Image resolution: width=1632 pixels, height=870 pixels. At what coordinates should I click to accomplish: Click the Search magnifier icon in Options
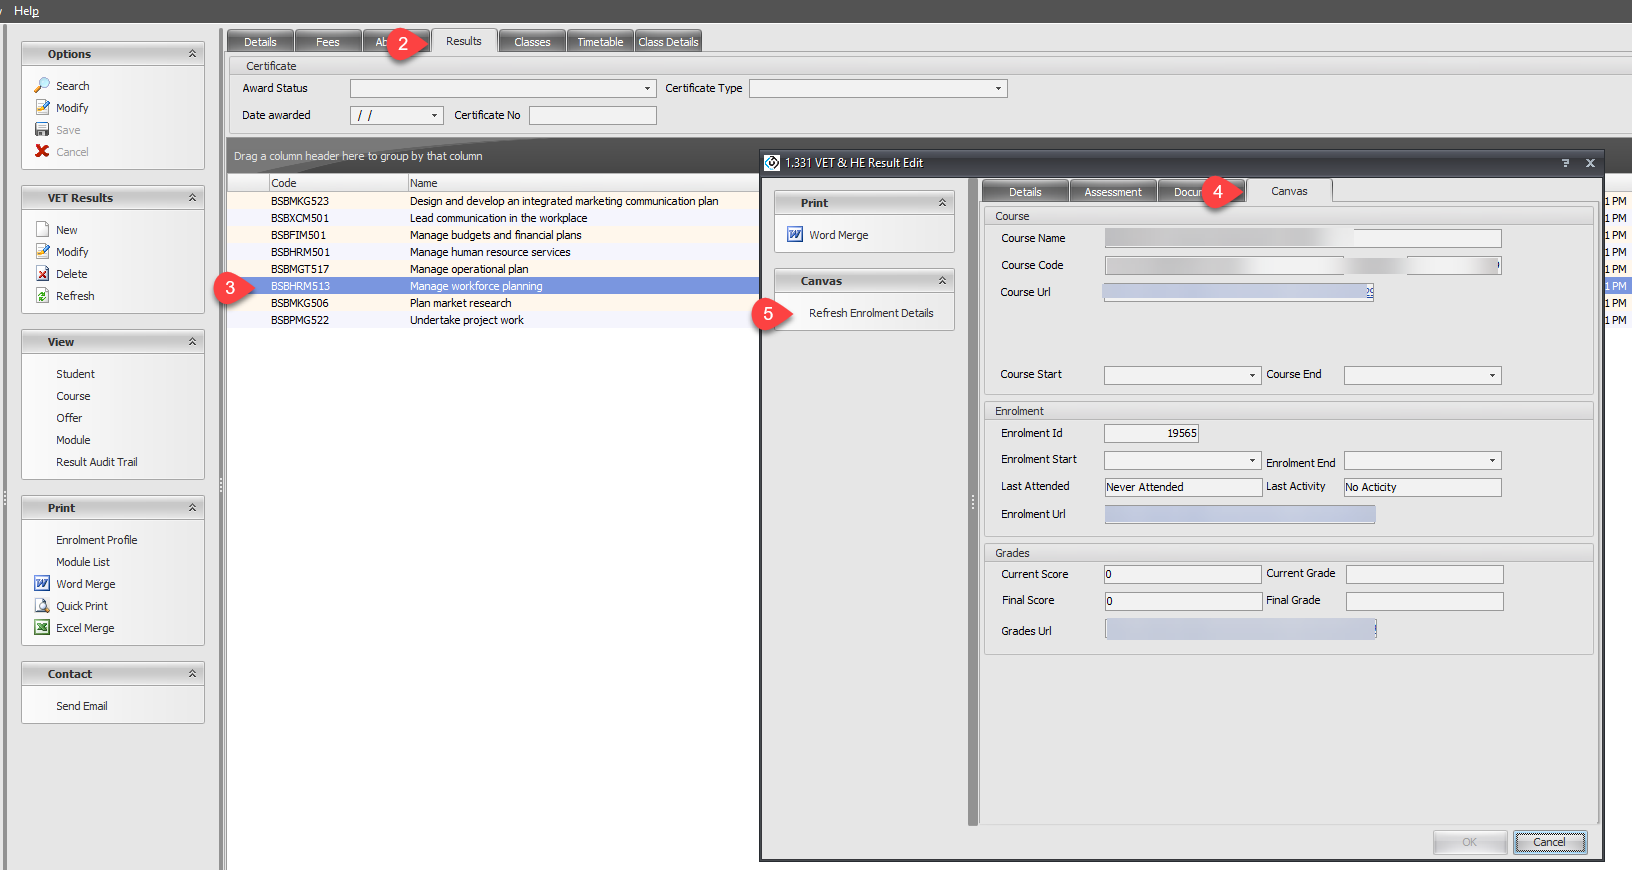pyautogui.click(x=42, y=86)
